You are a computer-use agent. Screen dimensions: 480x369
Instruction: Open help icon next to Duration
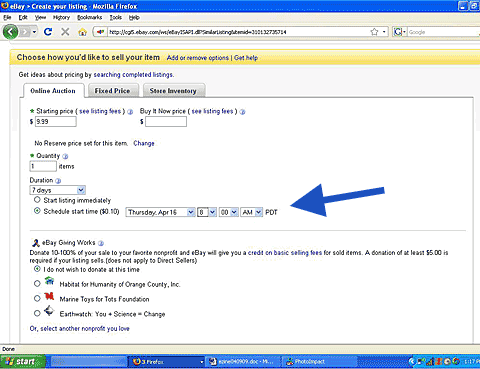pos(58,181)
